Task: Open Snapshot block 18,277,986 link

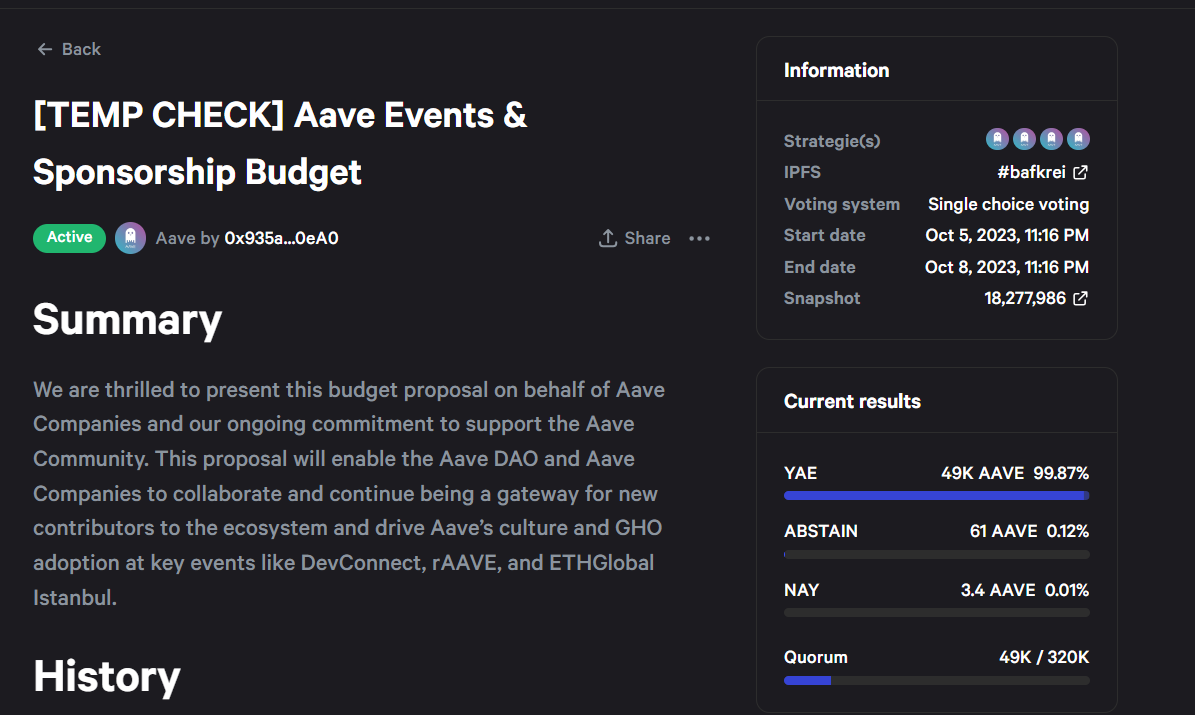Action: click(1026, 298)
